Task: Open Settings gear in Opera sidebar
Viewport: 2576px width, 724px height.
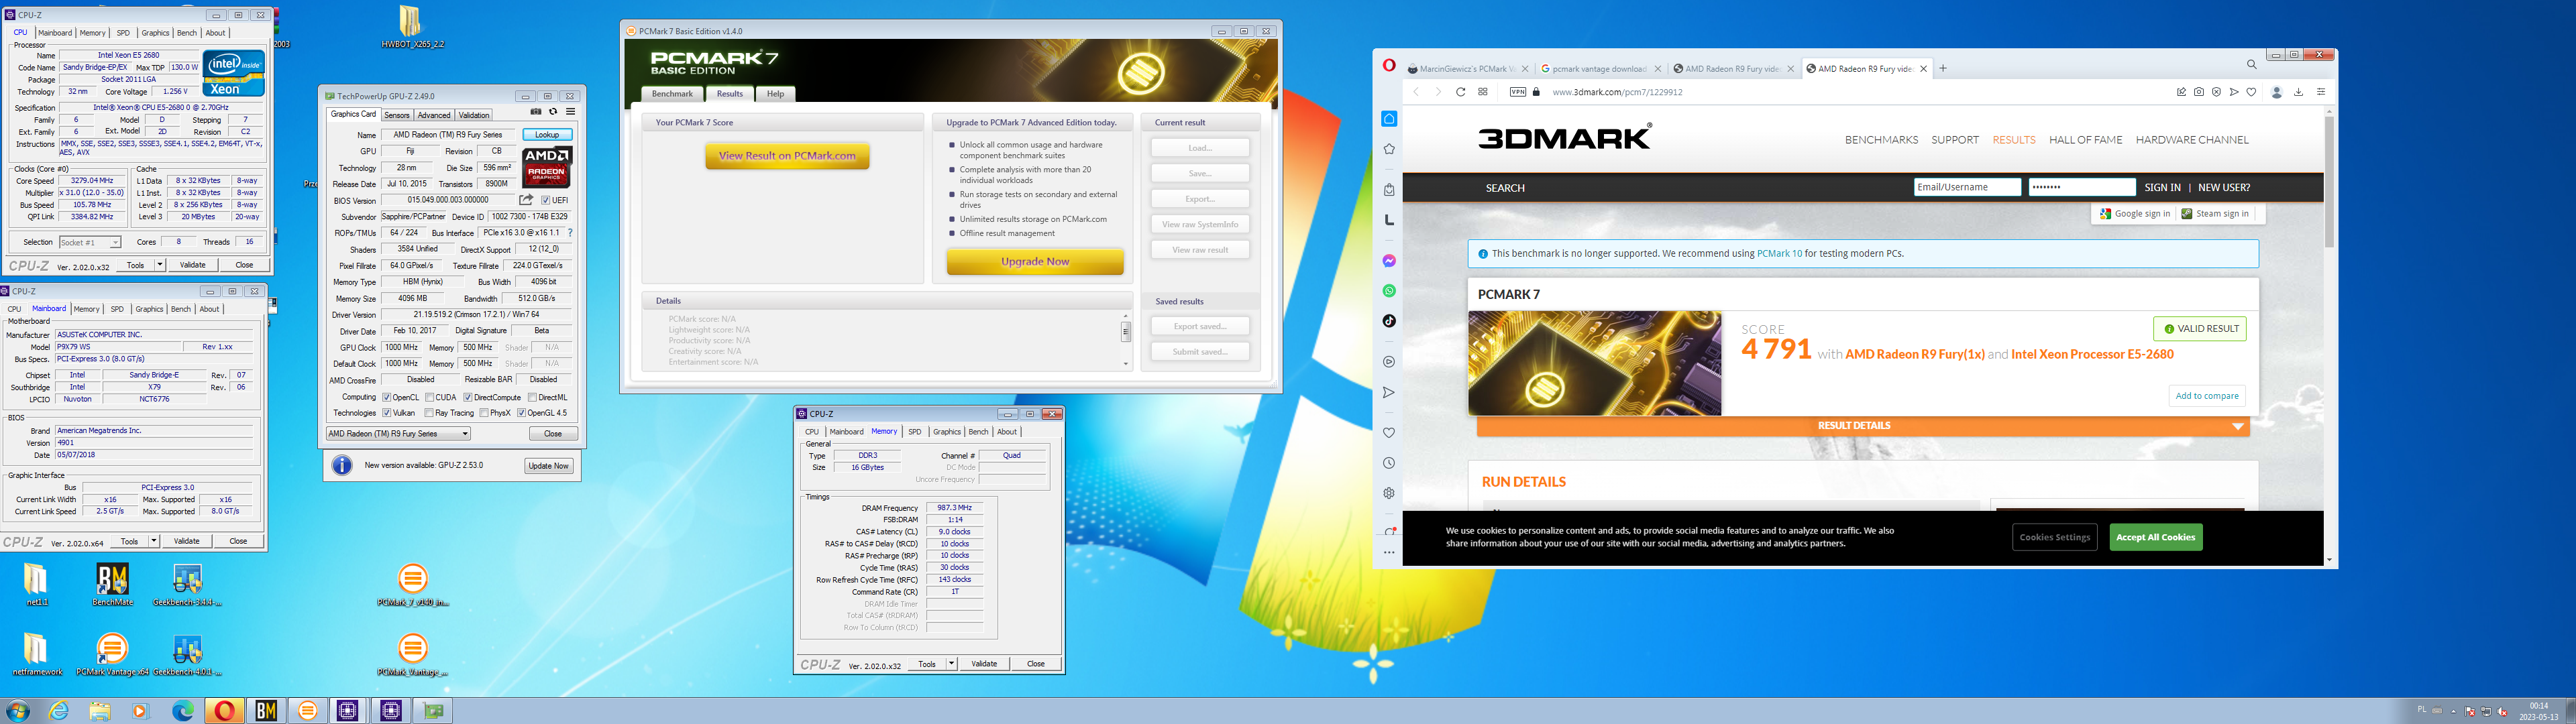Action: [1389, 493]
